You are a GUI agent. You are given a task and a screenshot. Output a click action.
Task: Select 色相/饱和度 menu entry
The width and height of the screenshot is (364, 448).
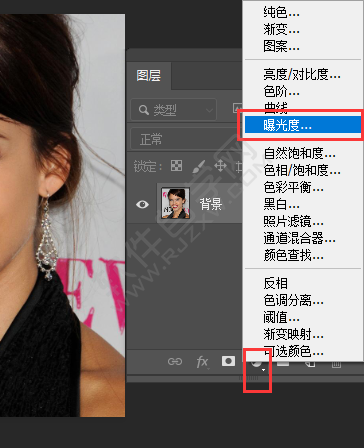pos(302,170)
